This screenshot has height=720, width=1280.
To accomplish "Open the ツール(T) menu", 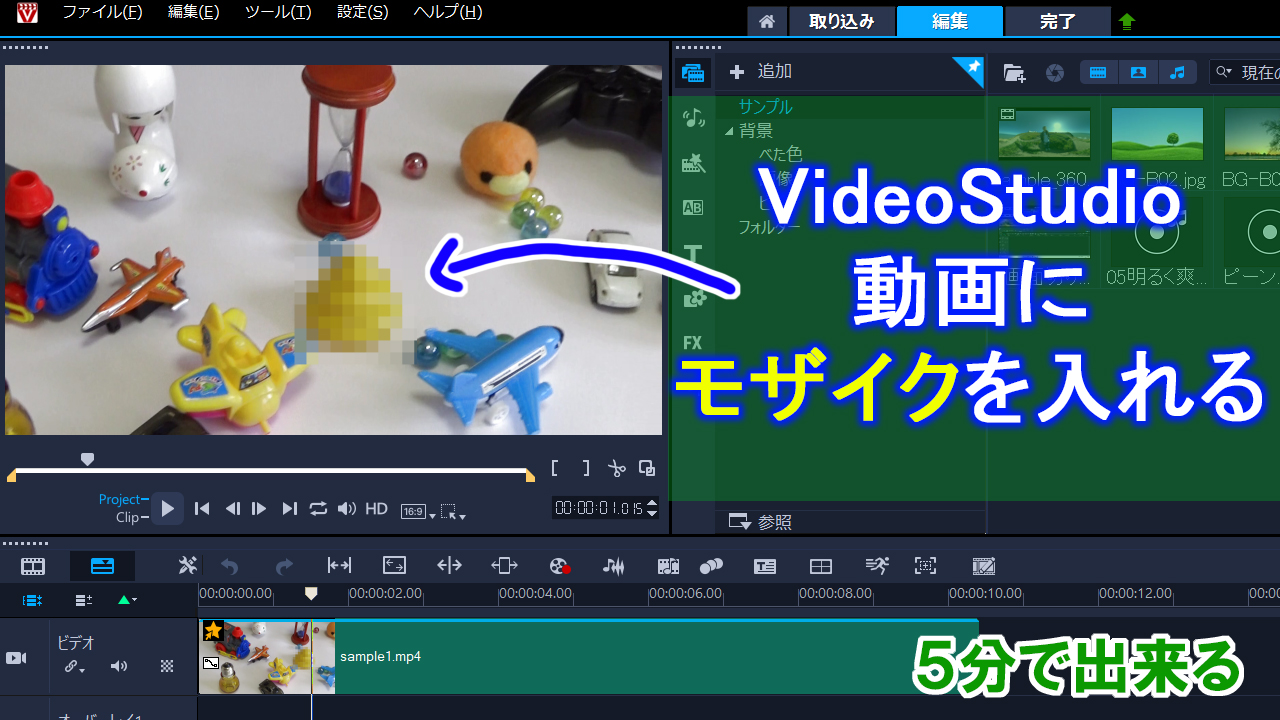I will point(278,12).
